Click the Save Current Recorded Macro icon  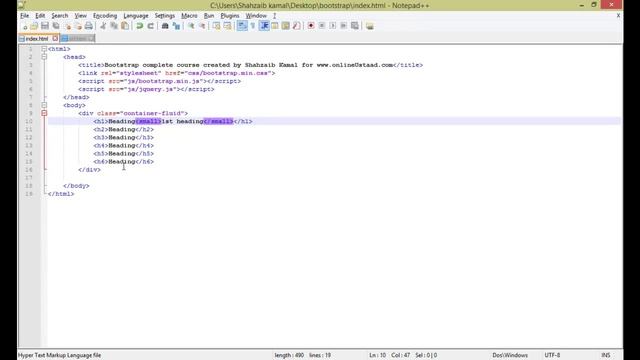coord(355,26)
